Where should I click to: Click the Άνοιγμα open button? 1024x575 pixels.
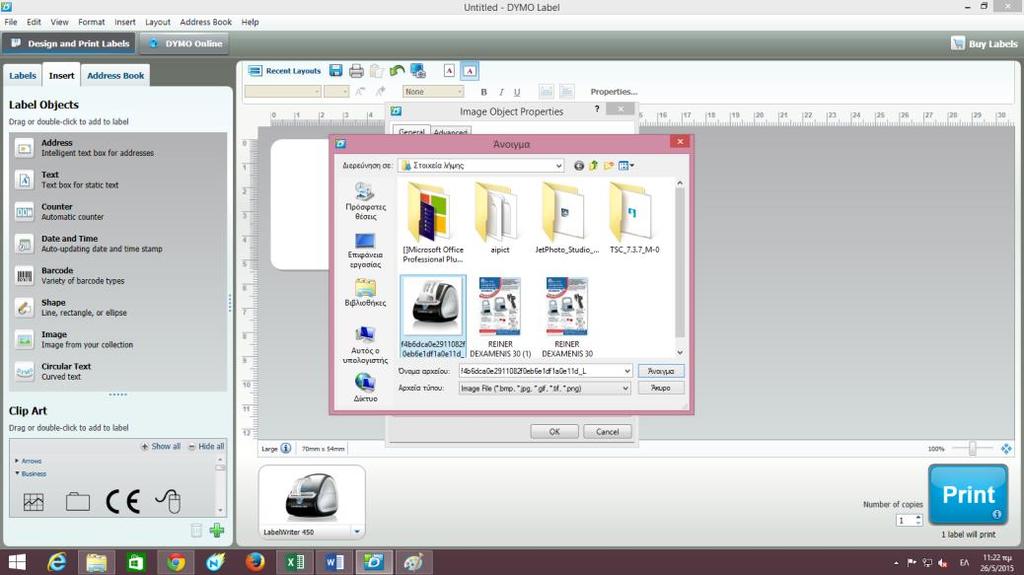point(661,371)
